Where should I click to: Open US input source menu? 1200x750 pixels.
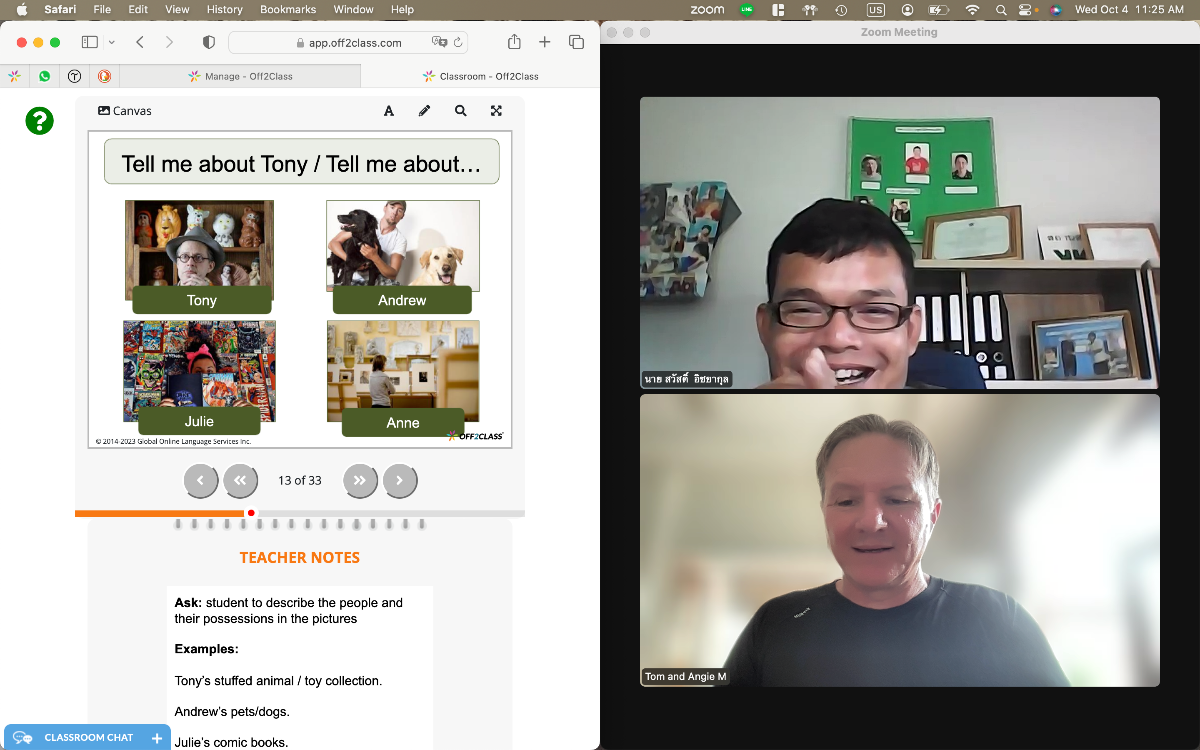click(876, 9)
